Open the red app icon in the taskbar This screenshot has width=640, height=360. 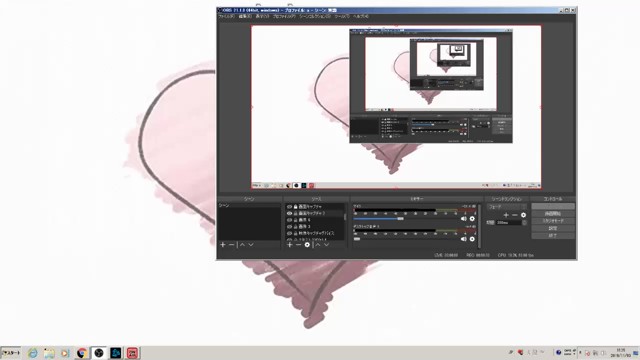pos(132,353)
